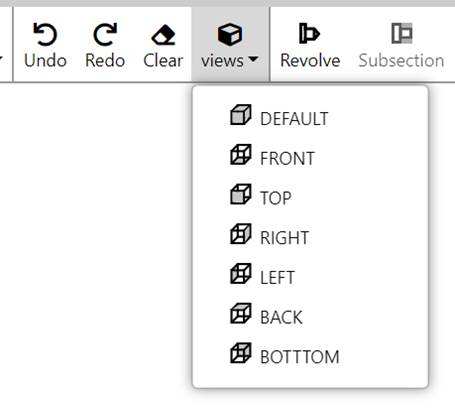Click the Undo text label
Screen dimensions: 455x408
tap(45, 61)
